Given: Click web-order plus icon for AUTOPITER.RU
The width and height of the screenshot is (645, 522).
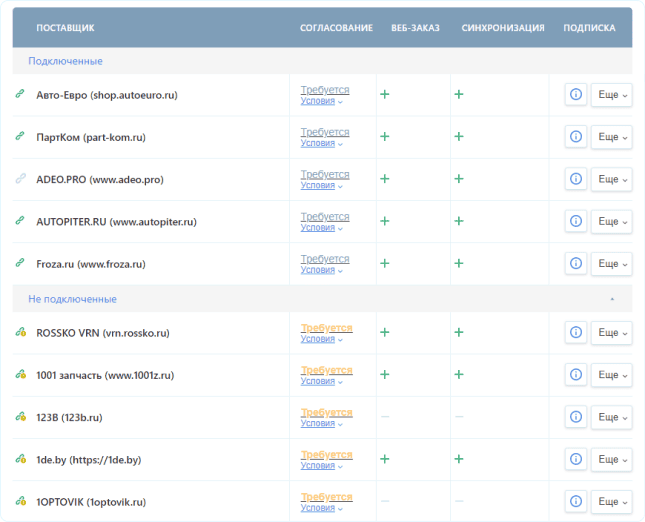Looking at the screenshot, I should tap(385, 221).
